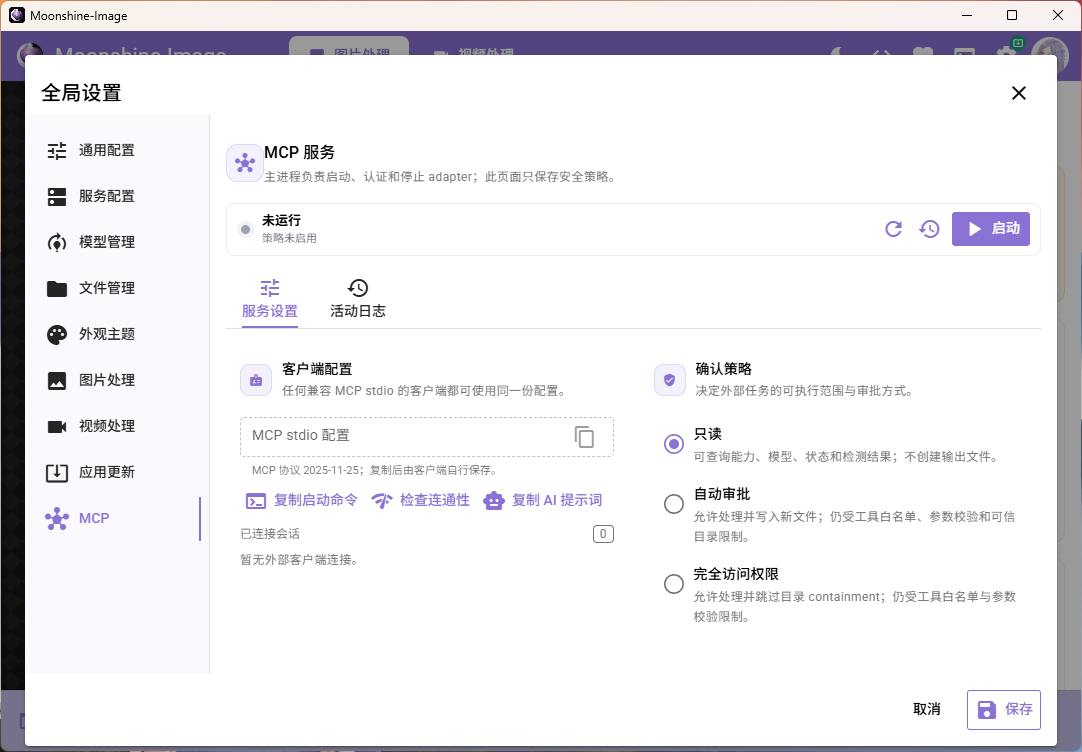1082x752 pixels.
Task: Click the 未运行 status indicator dot
Action: point(245,229)
